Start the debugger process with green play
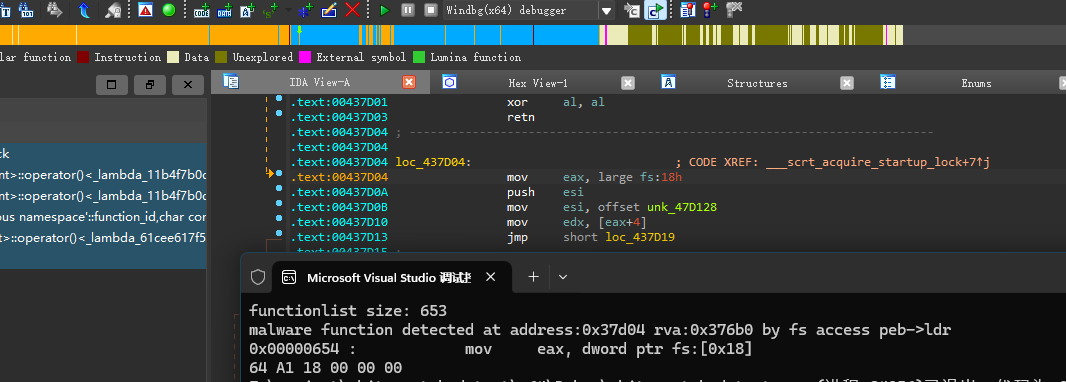This screenshot has width=1066, height=382. click(x=384, y=10)
